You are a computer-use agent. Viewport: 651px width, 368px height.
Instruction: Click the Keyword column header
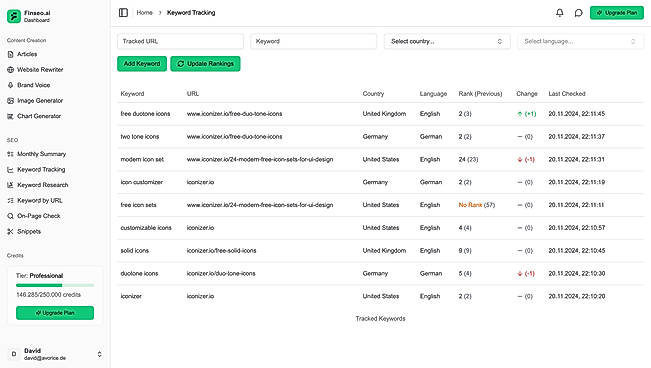[x=132, y=94]
